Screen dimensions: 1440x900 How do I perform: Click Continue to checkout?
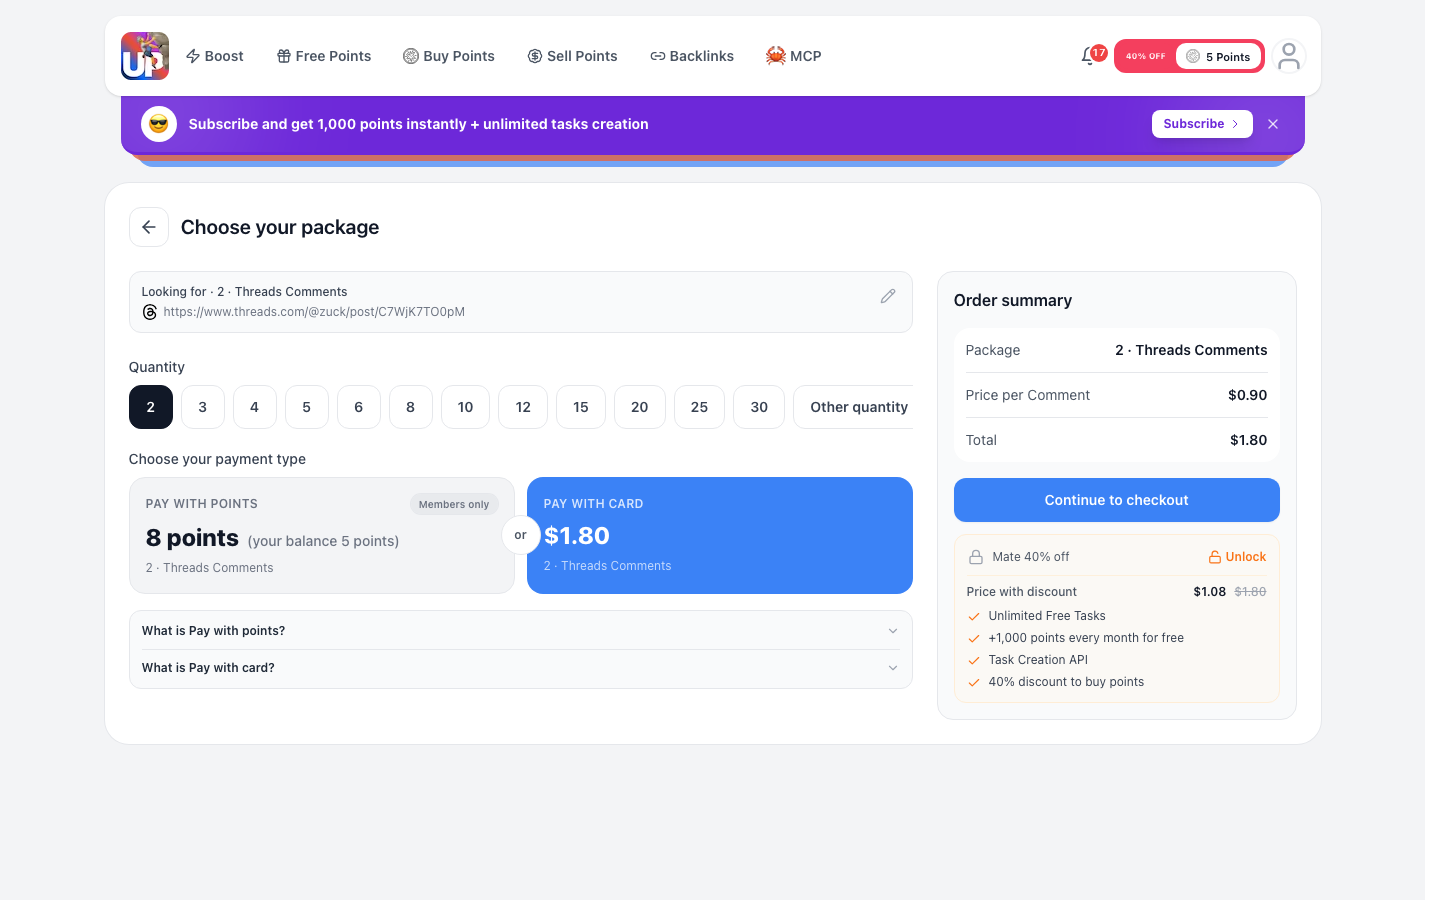[x=1117, y=500]
